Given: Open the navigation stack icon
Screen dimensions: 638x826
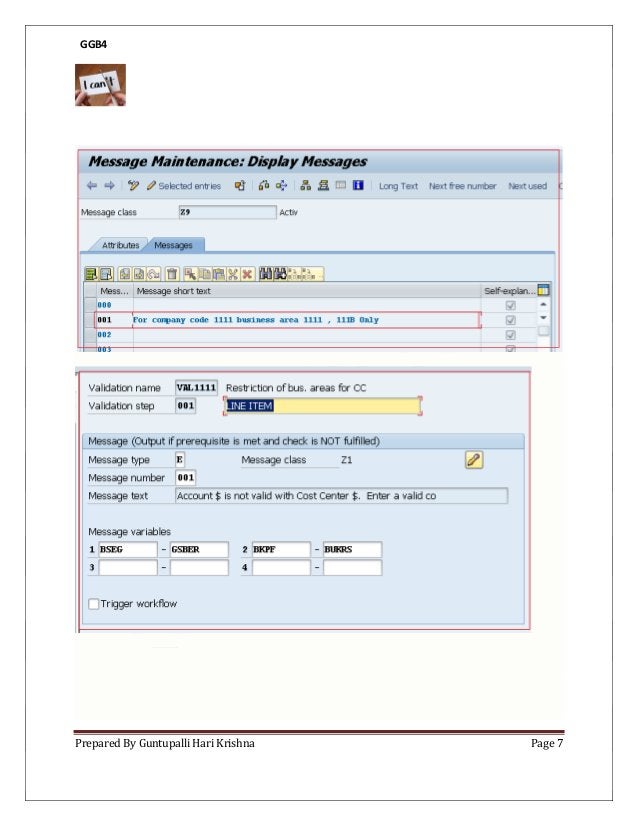Looking at the screenshot, I should [323, 185].
